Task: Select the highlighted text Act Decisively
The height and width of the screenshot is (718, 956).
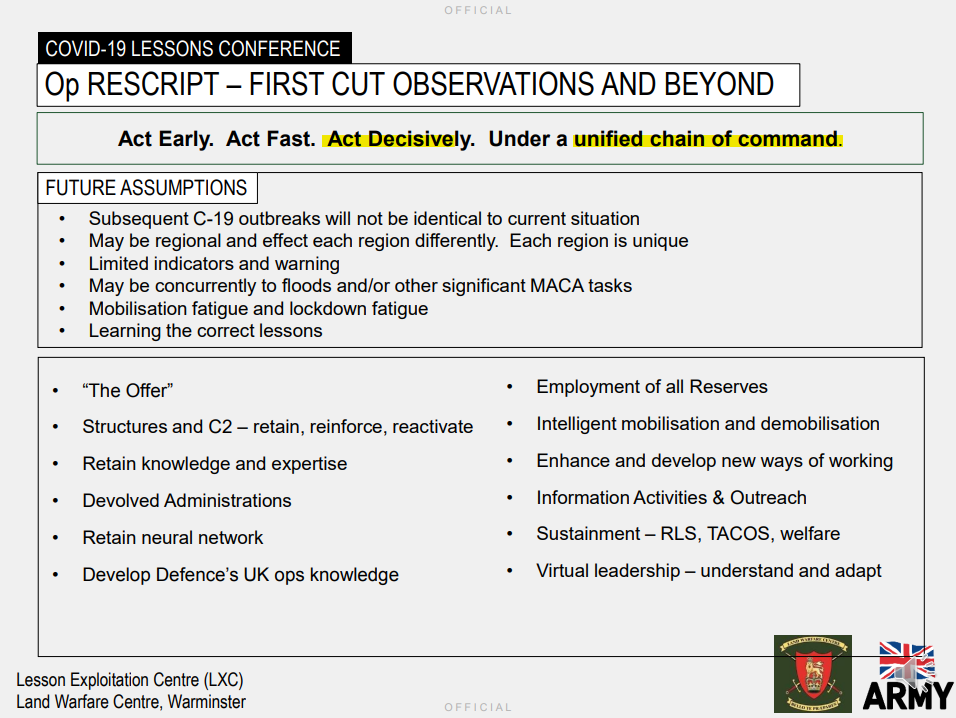Action: pos(396,138)
